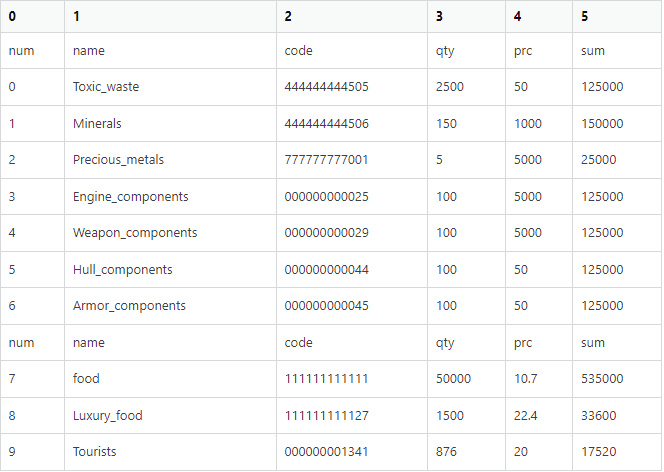This screenshot has width=664, height=472.
Task: Click the qty value 50000
Action: coord(453,378)
